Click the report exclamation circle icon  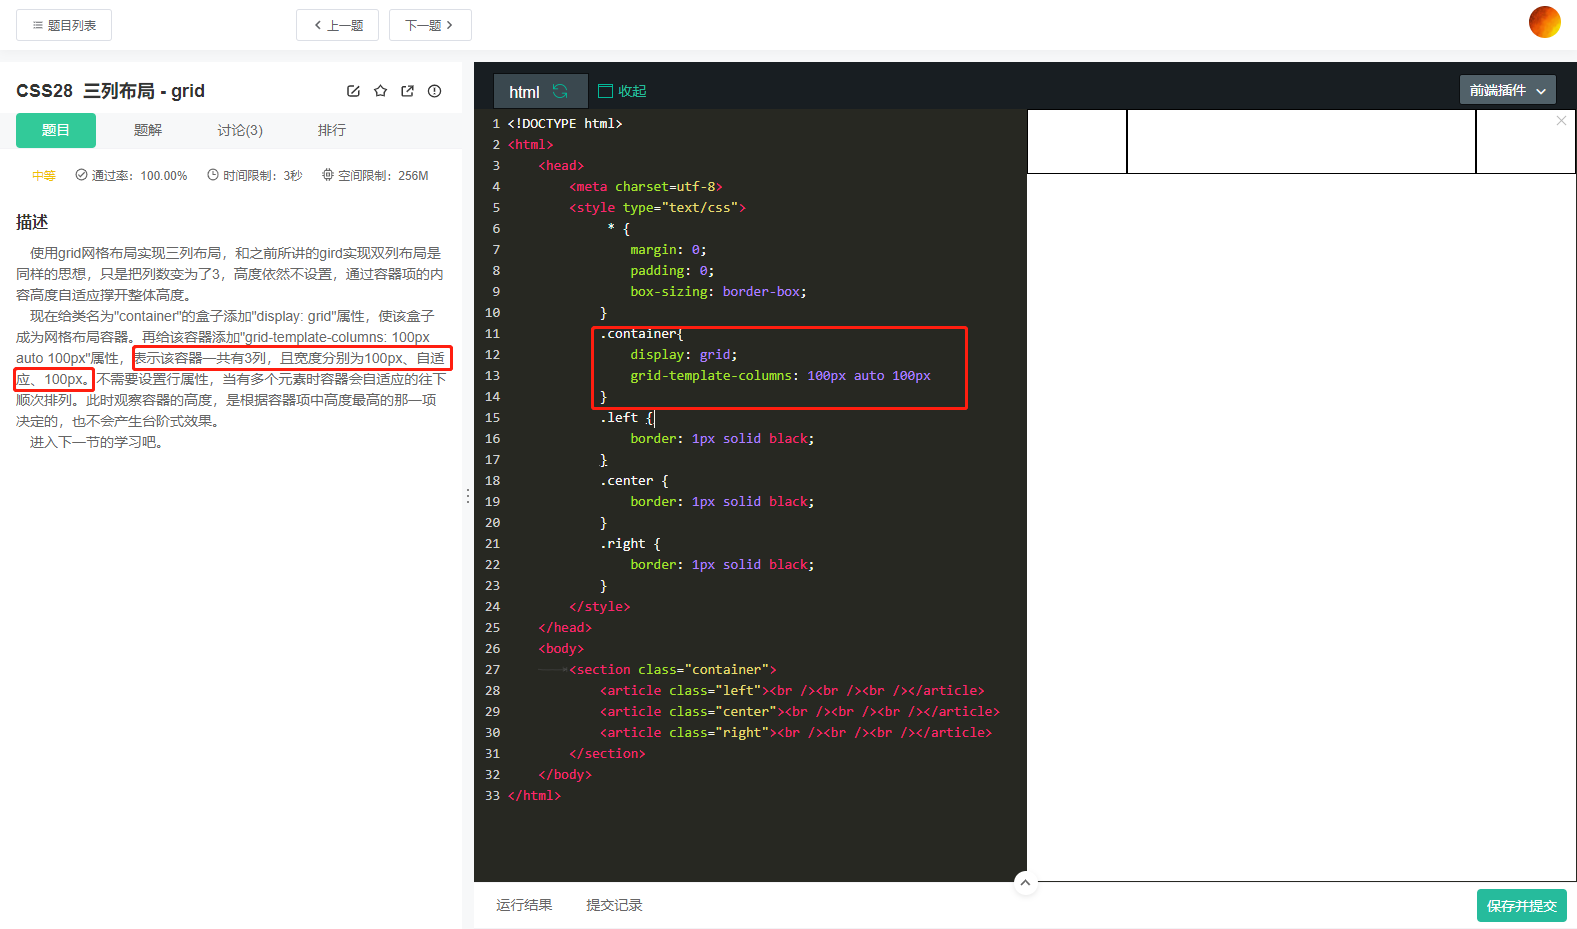[434, 91]
